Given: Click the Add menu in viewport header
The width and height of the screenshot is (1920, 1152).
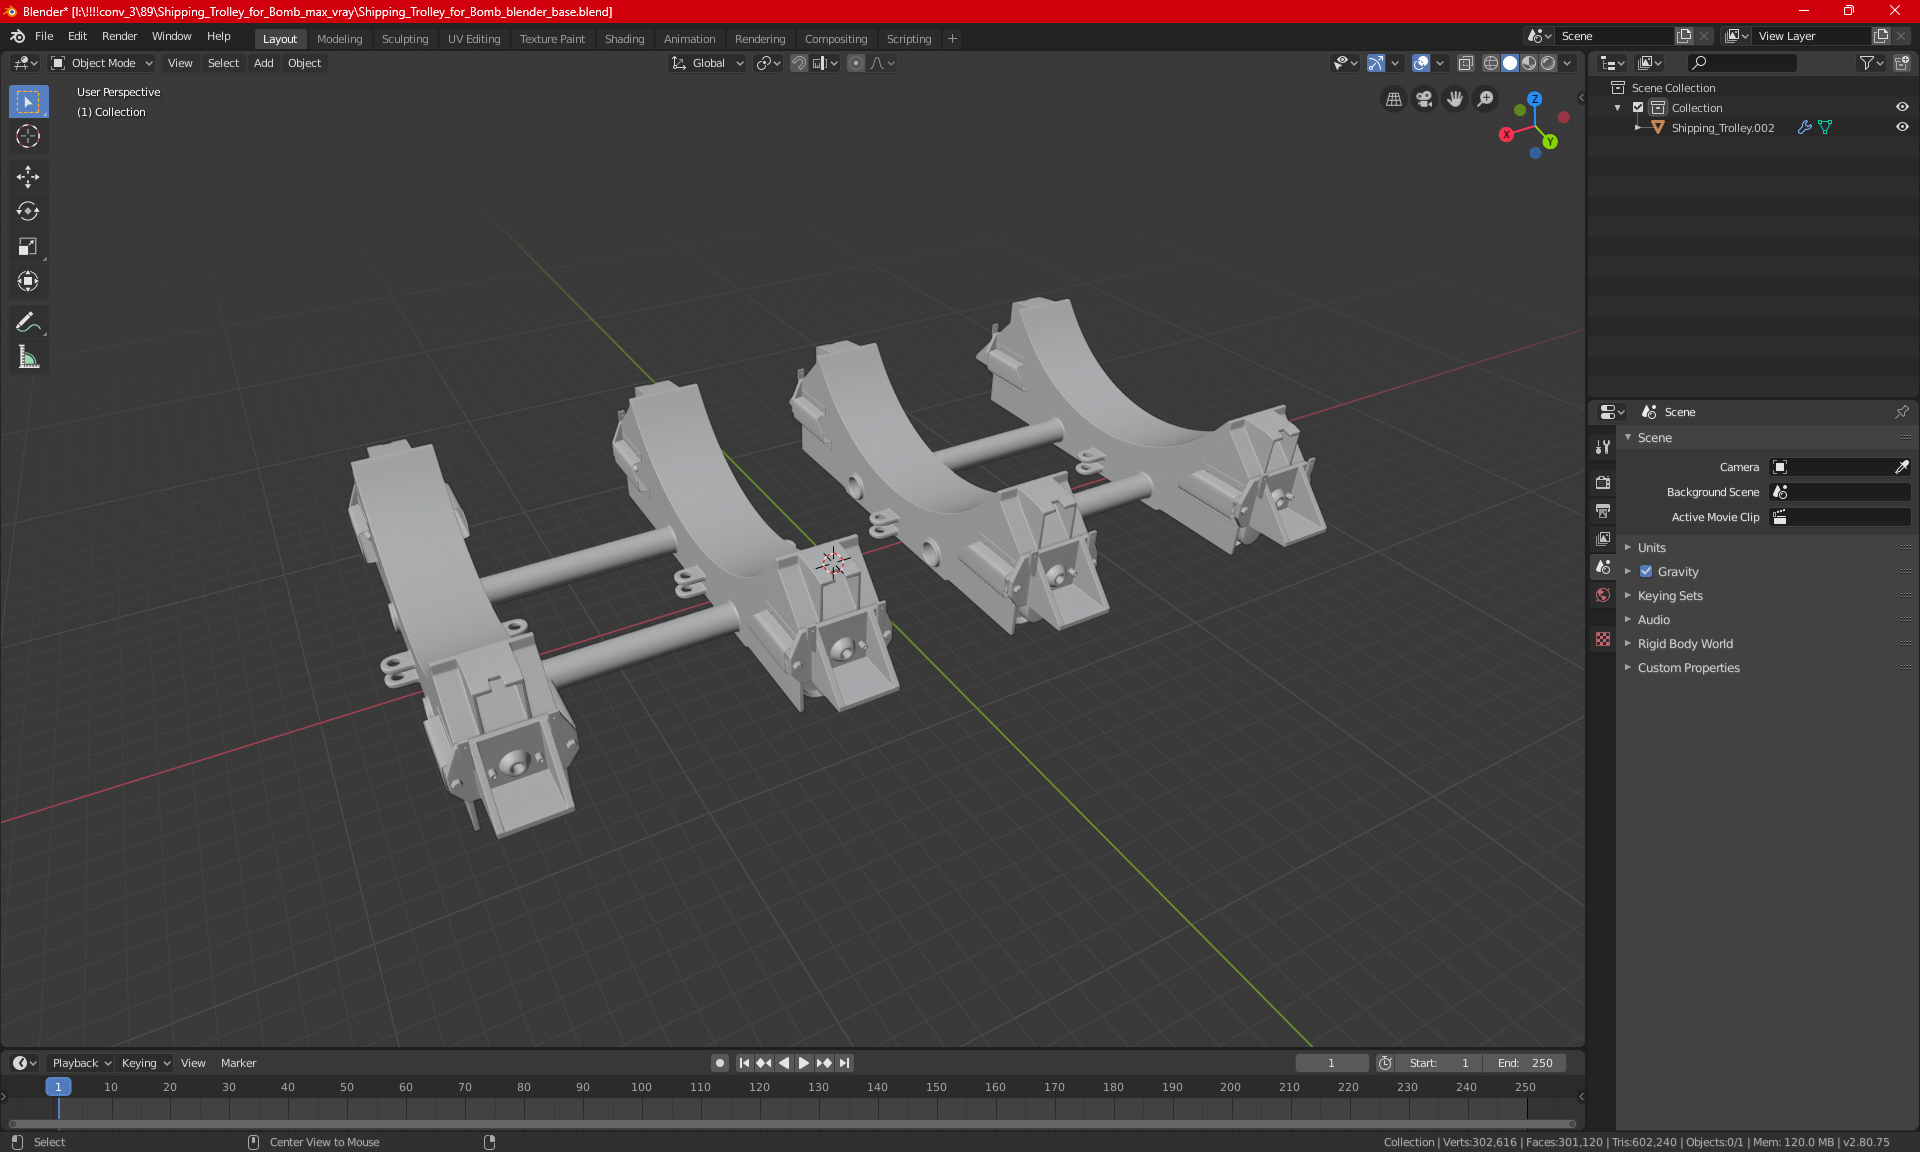Looking at the screenshot, I should coord(263,63).
